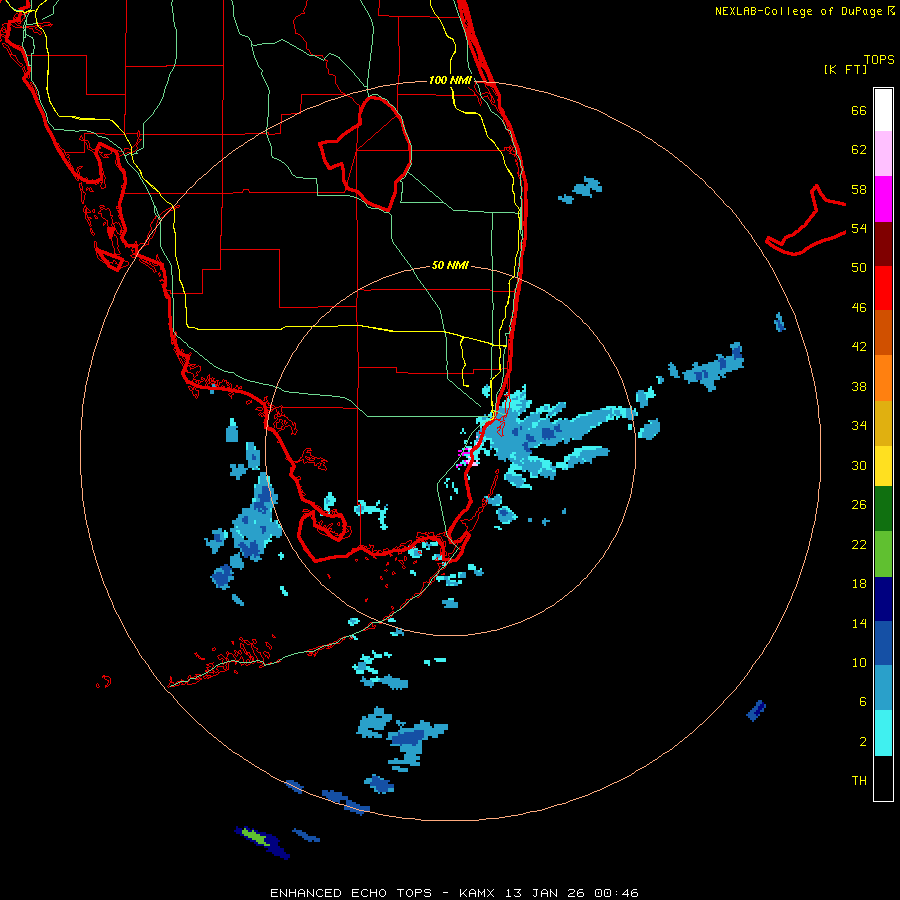Click the 26 legend value label

[859, 505]
